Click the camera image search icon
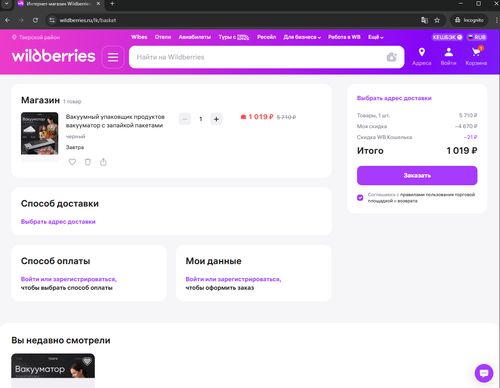The image size is (500, 388). coord(392,57)
